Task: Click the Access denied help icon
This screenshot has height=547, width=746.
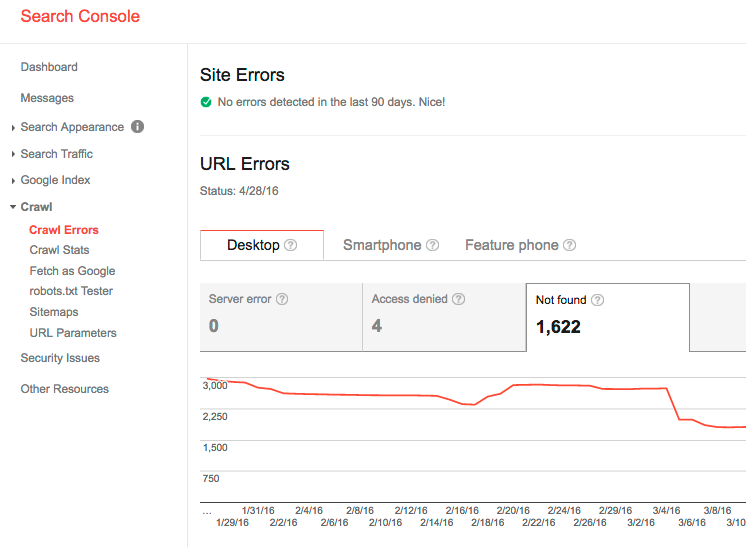Action: (x=459, y=299)
